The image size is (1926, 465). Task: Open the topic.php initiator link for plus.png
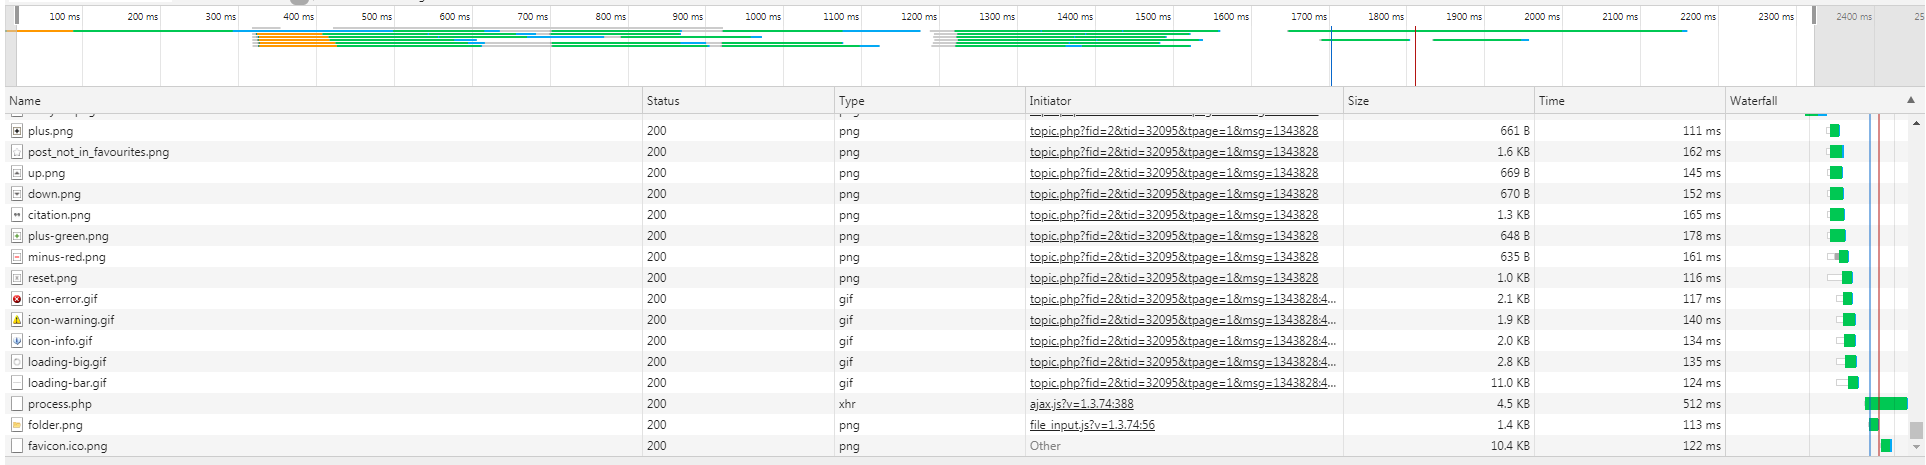click(x=1173, y=131)
